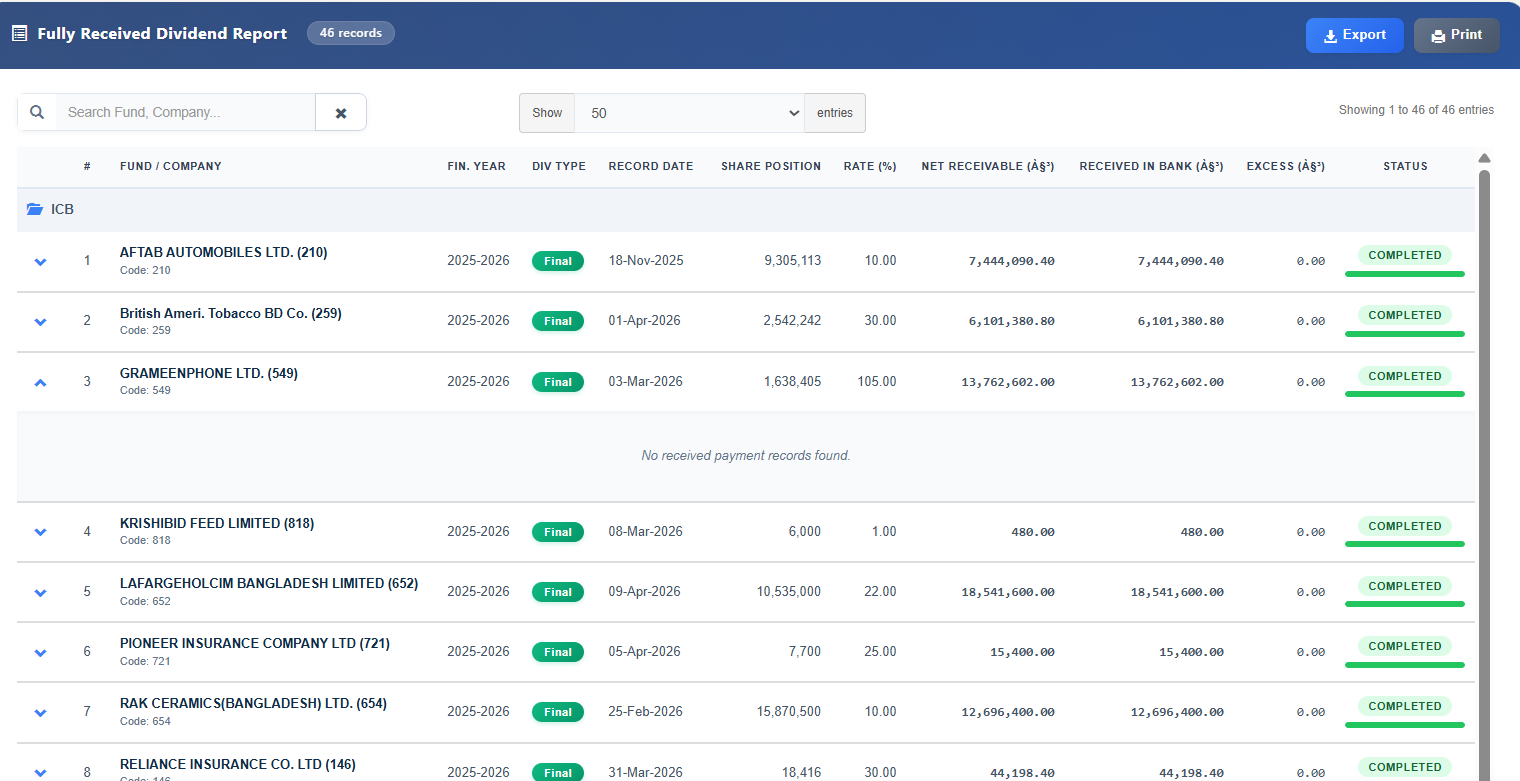Viewport: 1520px width, 781px height.
Task: Expand the KRISHIBID FEED LIMITED row
Action: point(41,532)
